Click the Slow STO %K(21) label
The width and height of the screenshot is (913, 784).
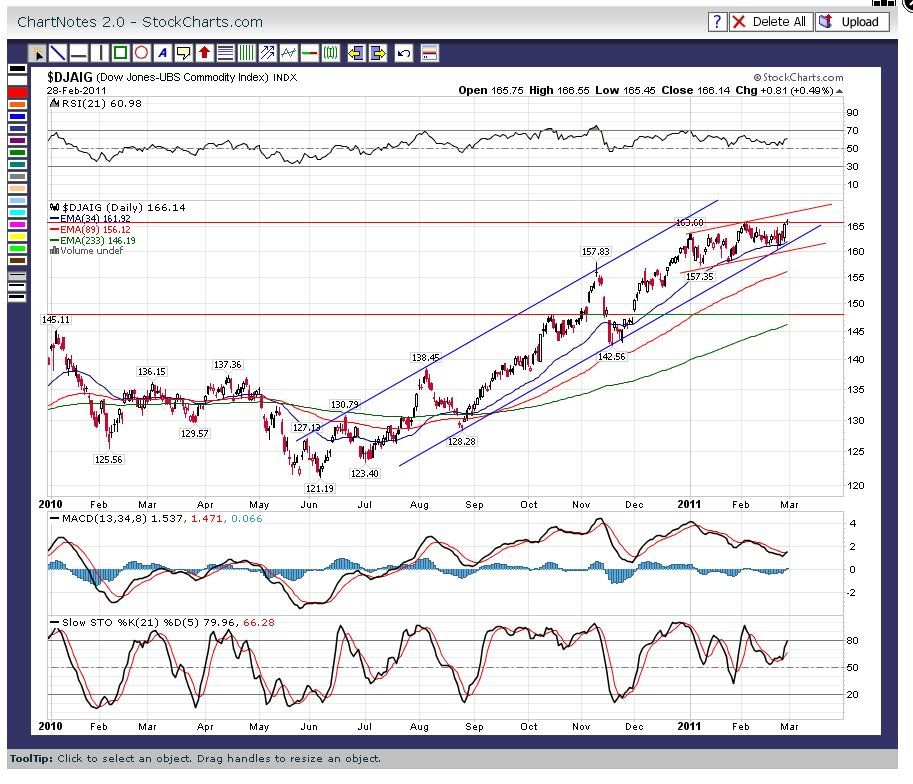(162, 623)
